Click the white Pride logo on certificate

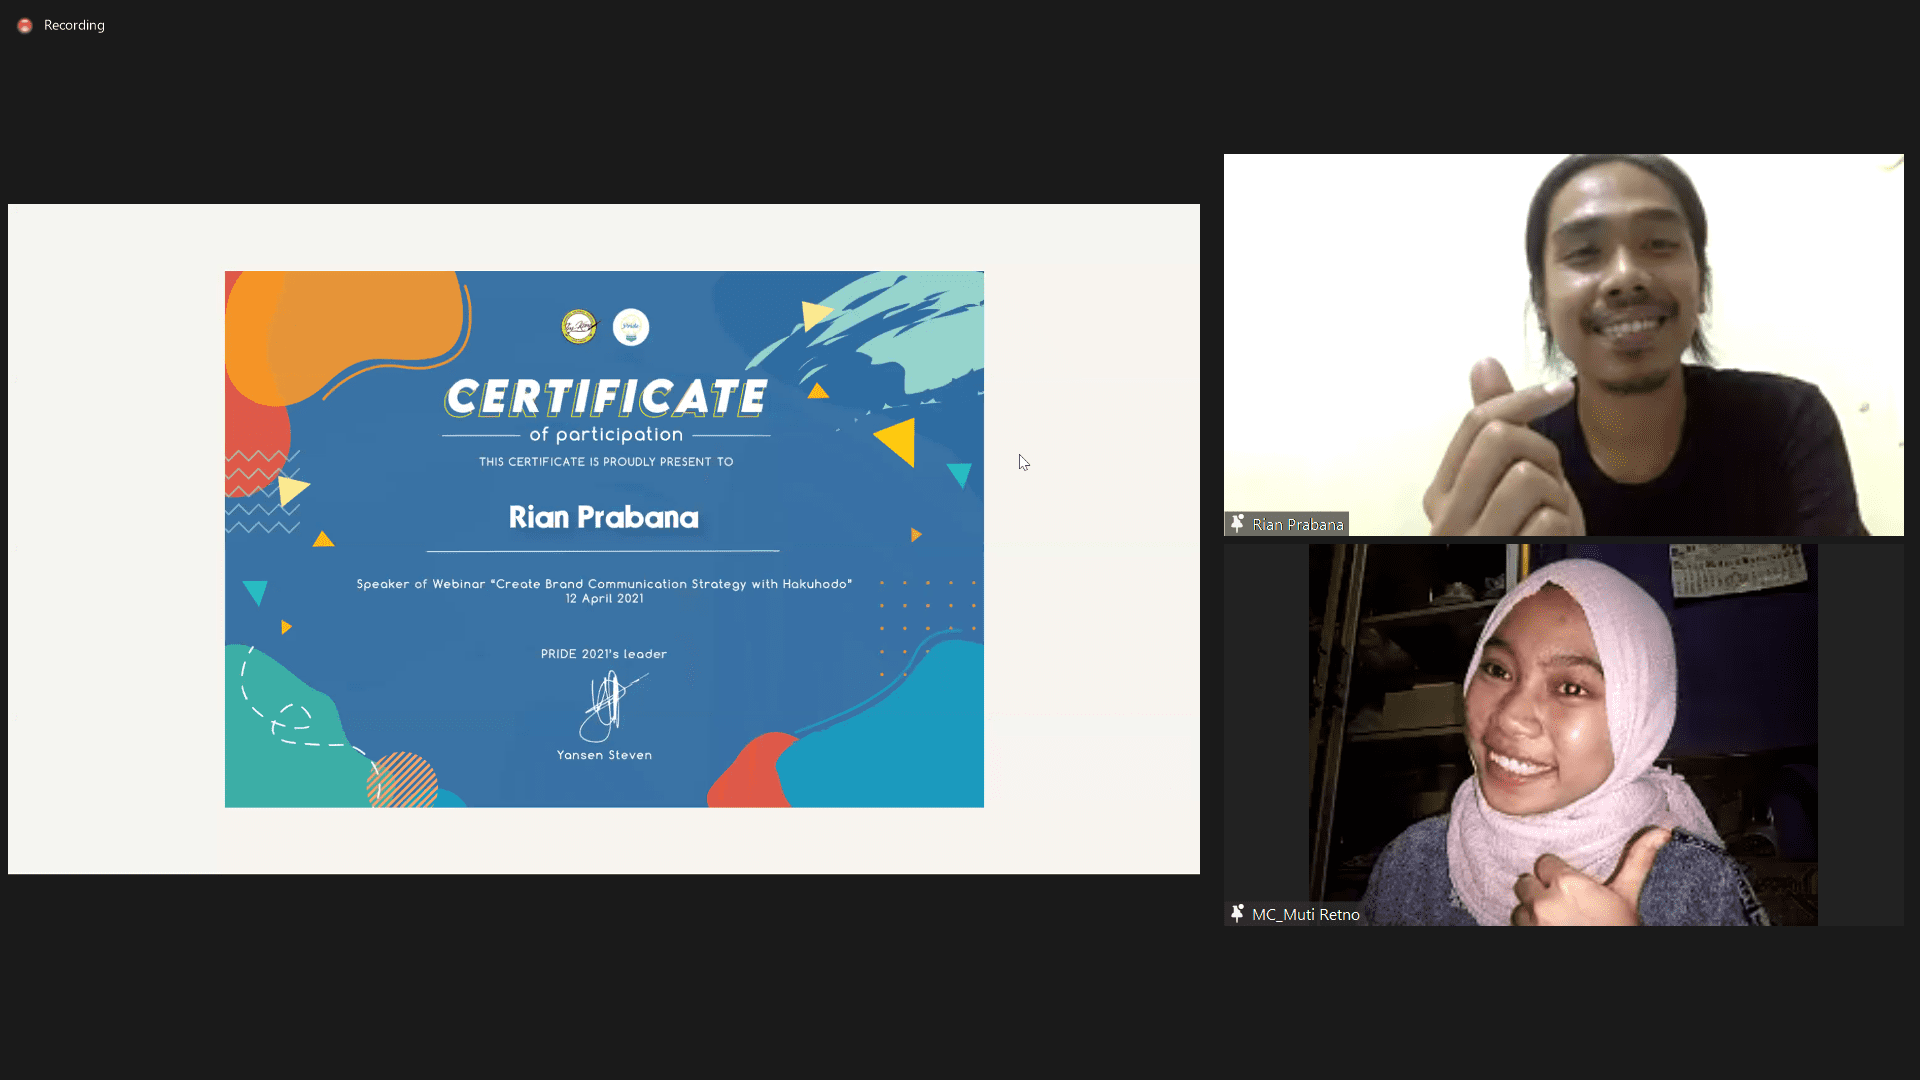tap(631, 327)
